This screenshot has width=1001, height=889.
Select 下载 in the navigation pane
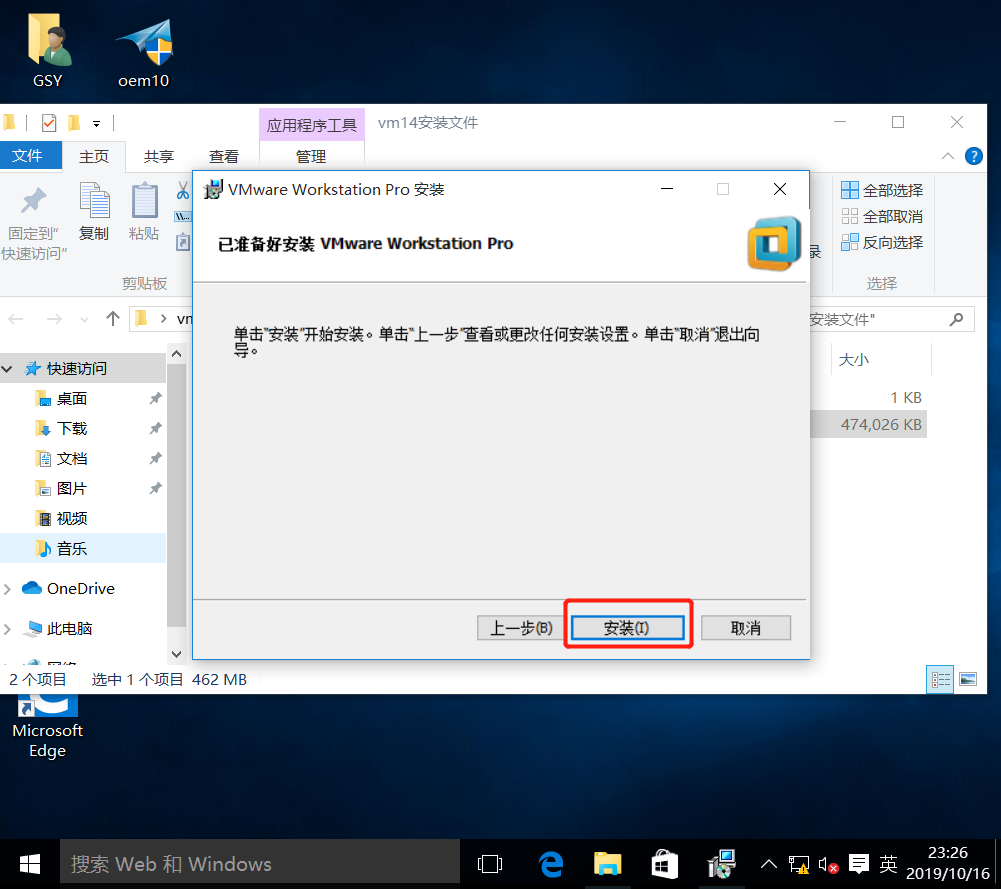coord(72,428)
